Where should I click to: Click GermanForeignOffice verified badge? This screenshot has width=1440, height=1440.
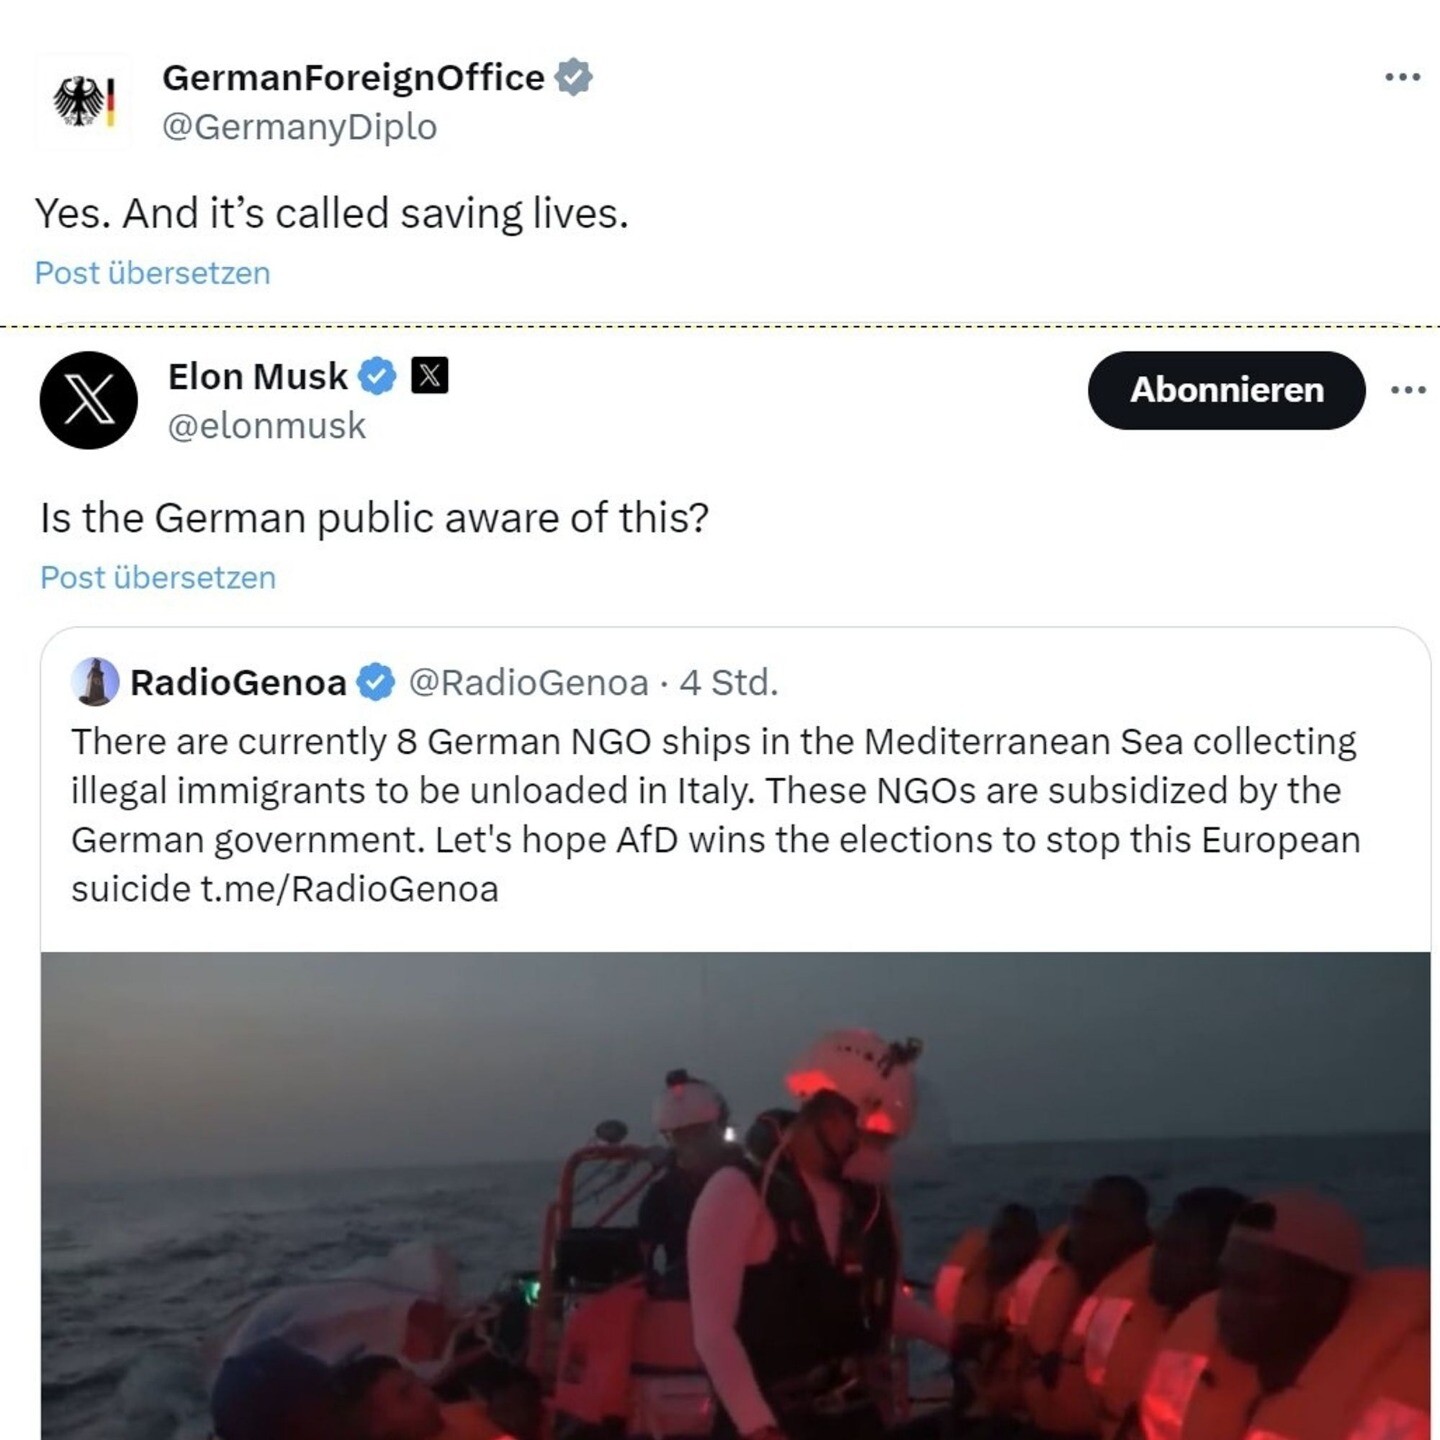(574, 77)
